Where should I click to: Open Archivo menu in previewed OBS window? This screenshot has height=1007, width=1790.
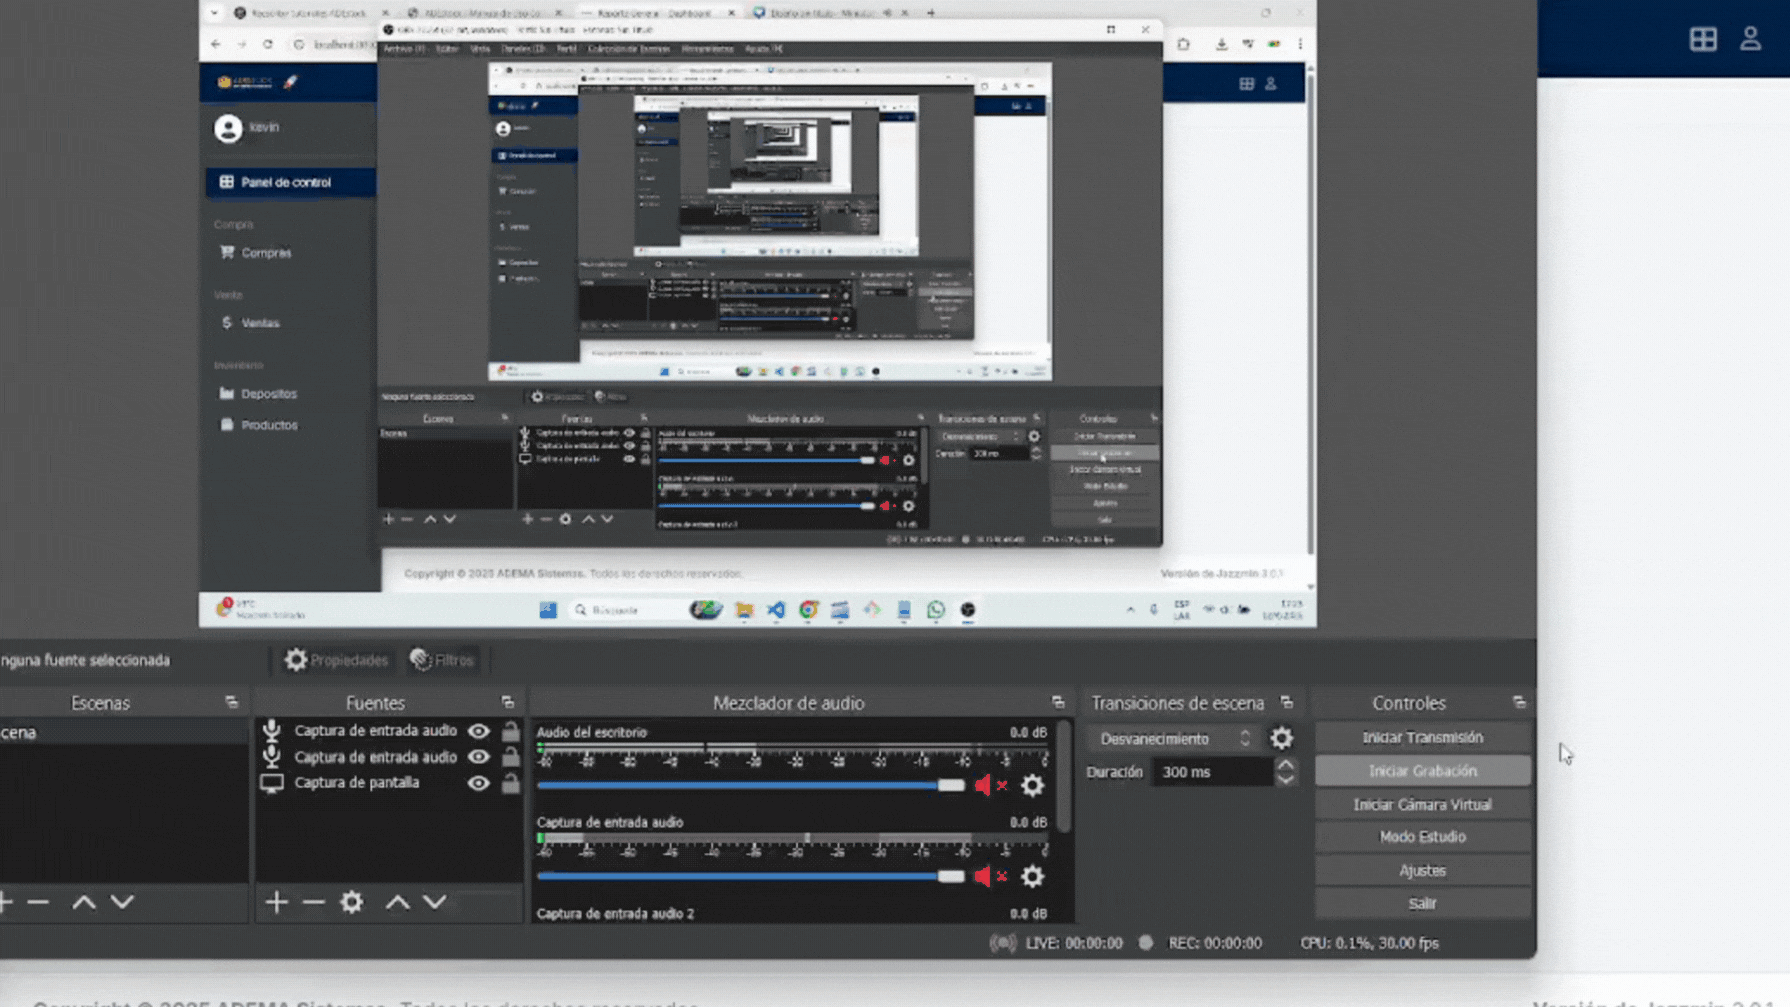point(403,49)
